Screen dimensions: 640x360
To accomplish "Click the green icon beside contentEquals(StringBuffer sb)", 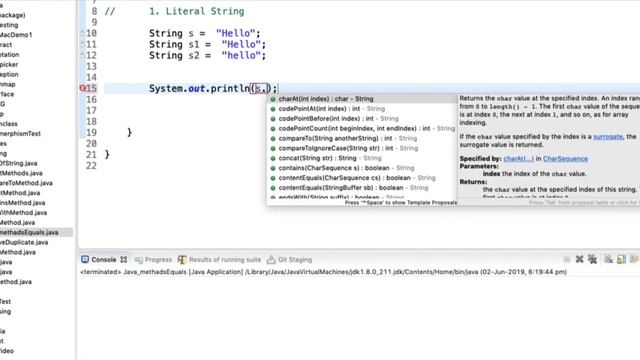I will [x=273, y=188].
